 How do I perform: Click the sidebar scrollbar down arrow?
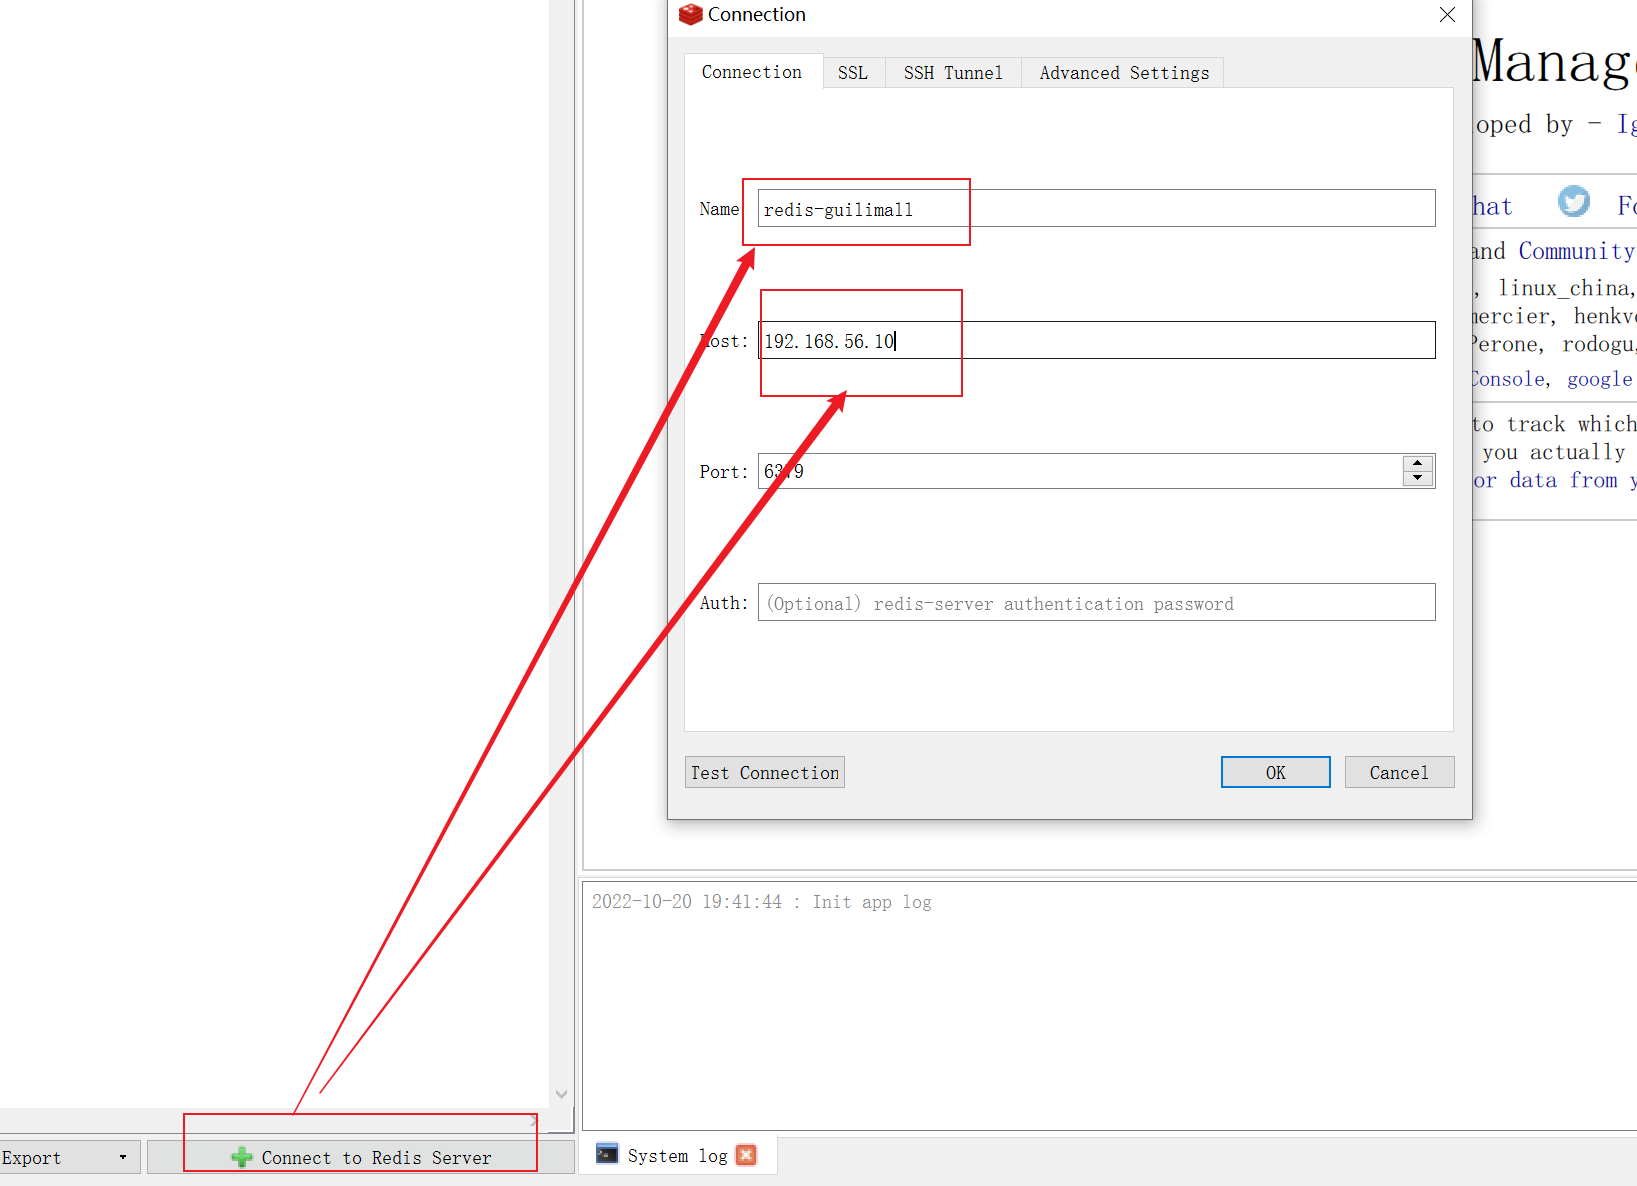562,1094
